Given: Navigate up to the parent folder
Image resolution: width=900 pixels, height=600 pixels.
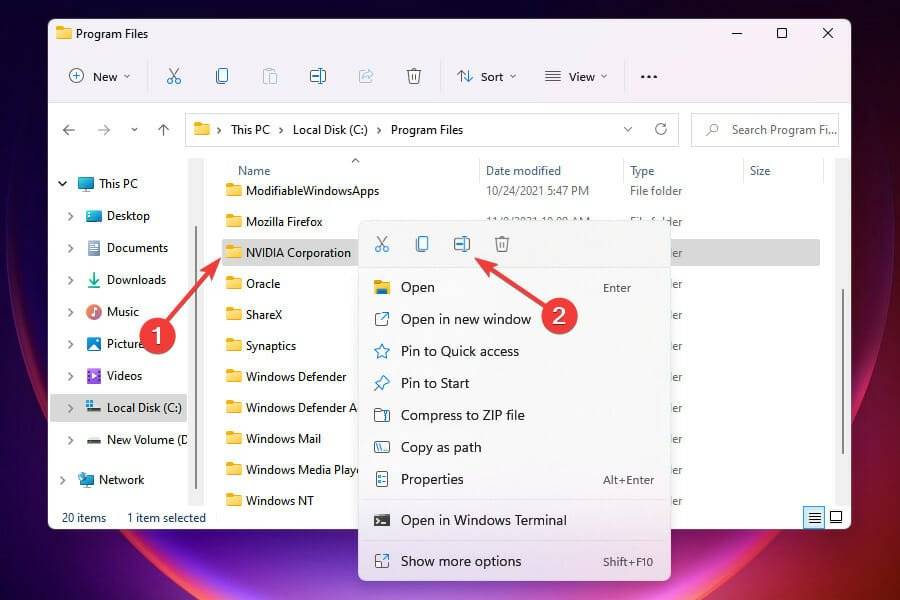Looking at the screenshot, I should click(163, 129).
